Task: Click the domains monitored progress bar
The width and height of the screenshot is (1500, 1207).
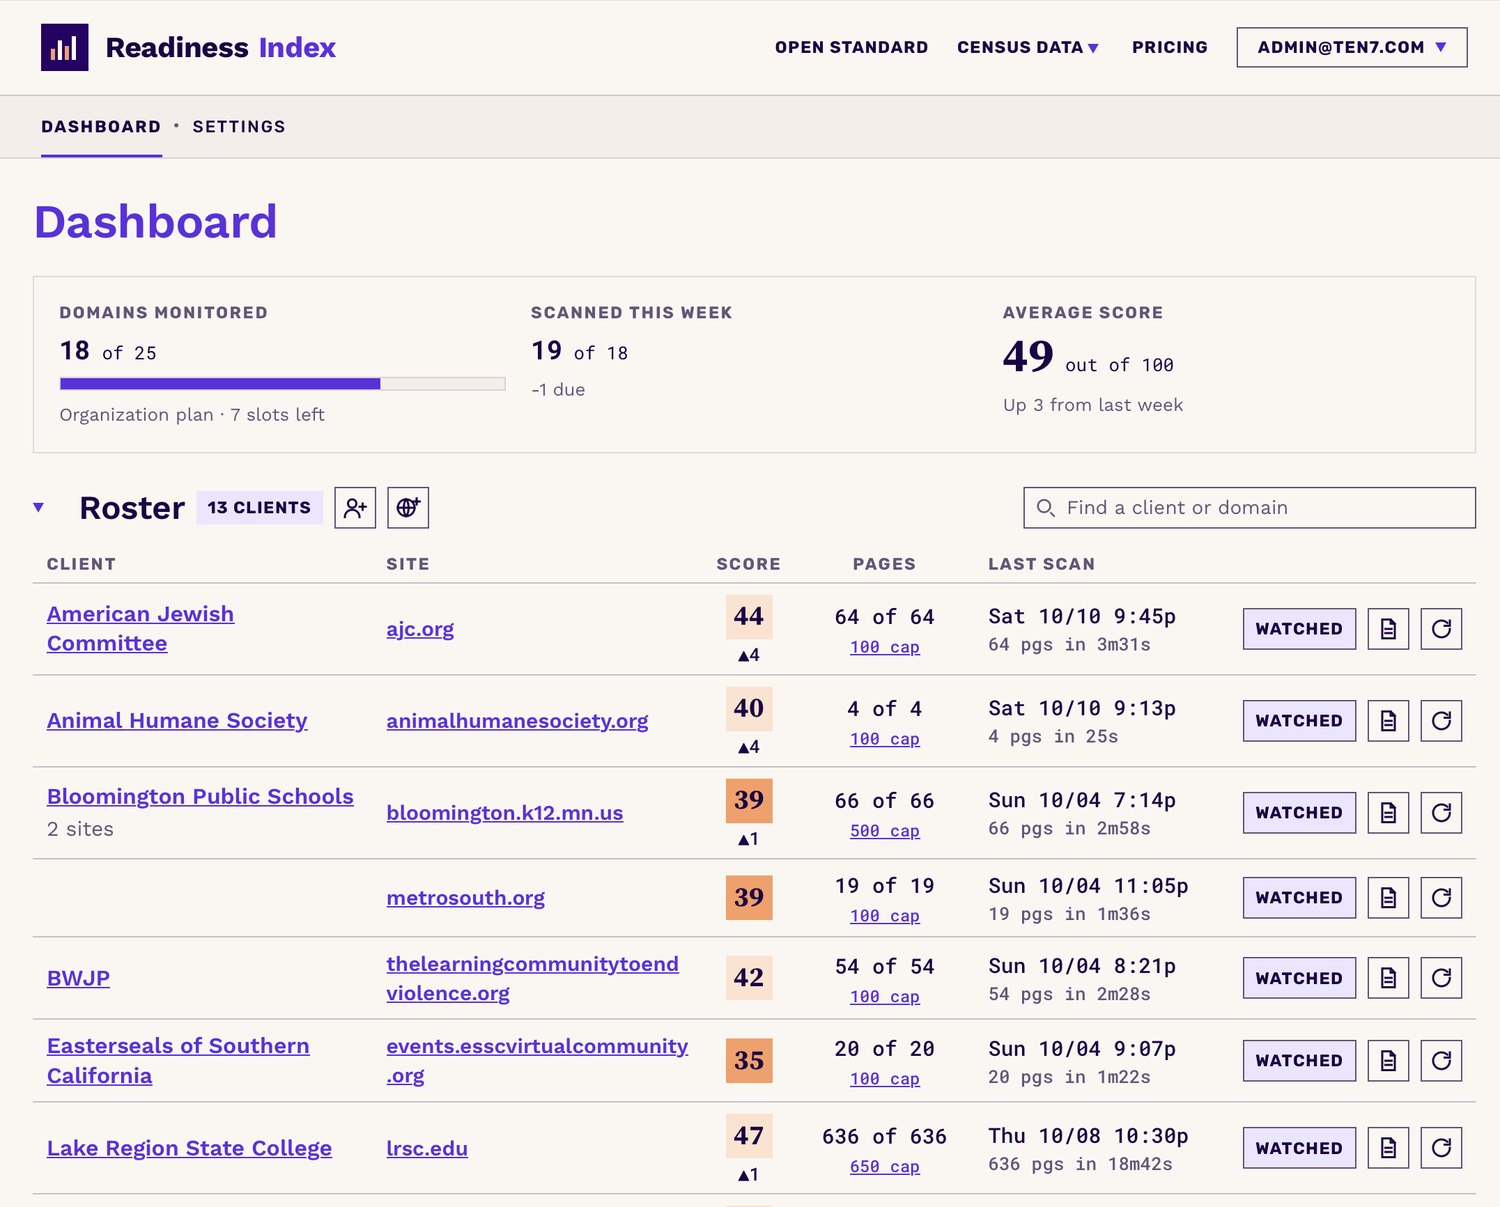Action: pyautogui.click(x=282, y=384)
